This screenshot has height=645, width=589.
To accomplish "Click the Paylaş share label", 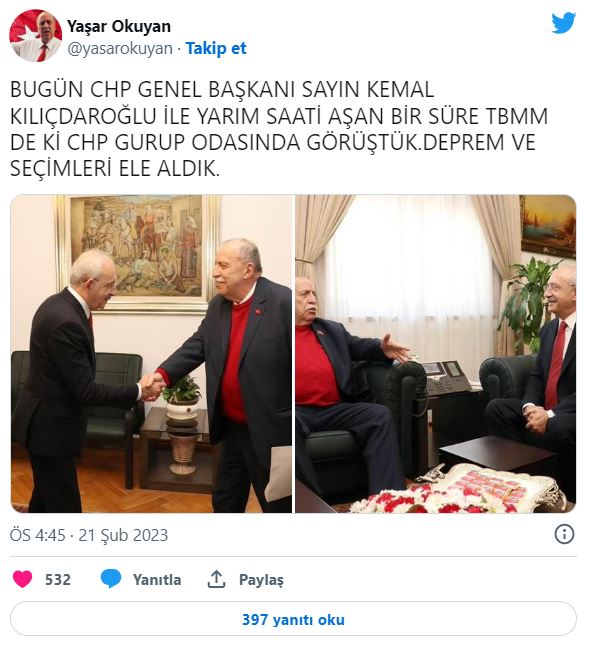I will [x=261, y=580].
